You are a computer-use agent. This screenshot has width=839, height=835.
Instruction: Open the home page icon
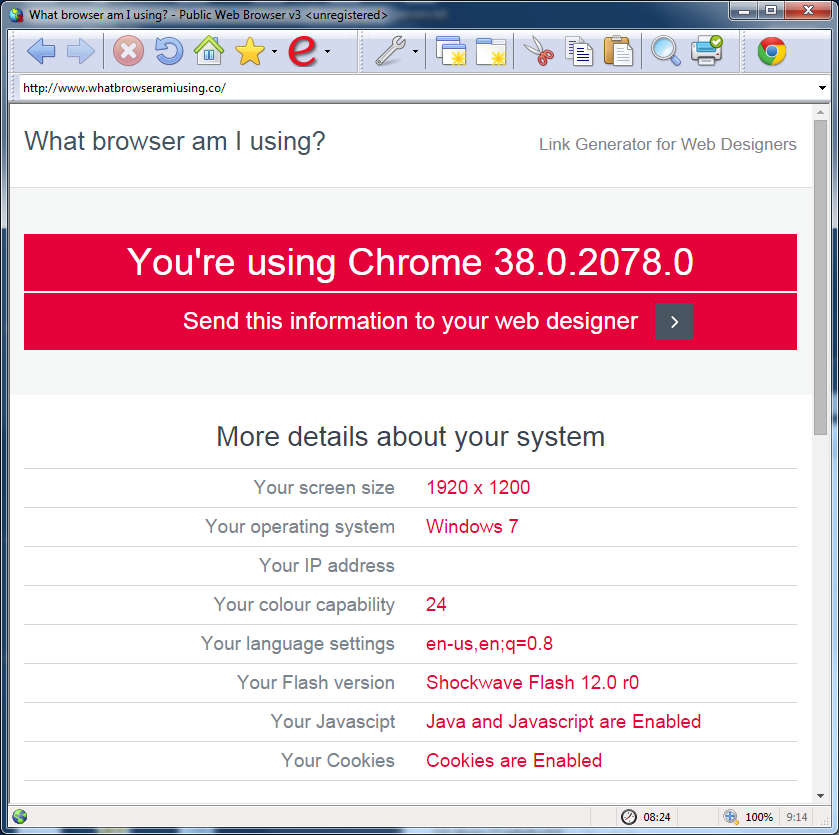[x=209, y=51]
